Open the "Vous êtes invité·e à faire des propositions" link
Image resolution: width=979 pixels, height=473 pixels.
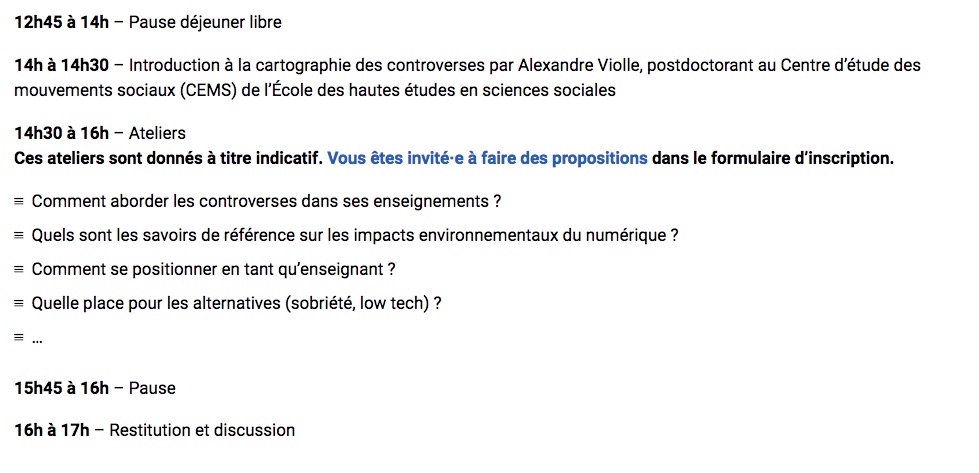click(487, 158)
